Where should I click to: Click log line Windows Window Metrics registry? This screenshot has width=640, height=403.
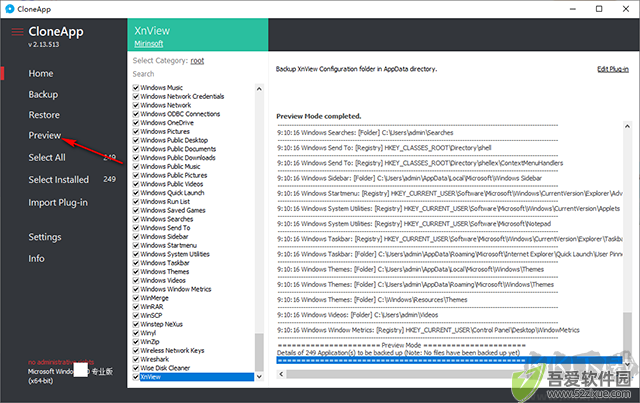(428, 330)
